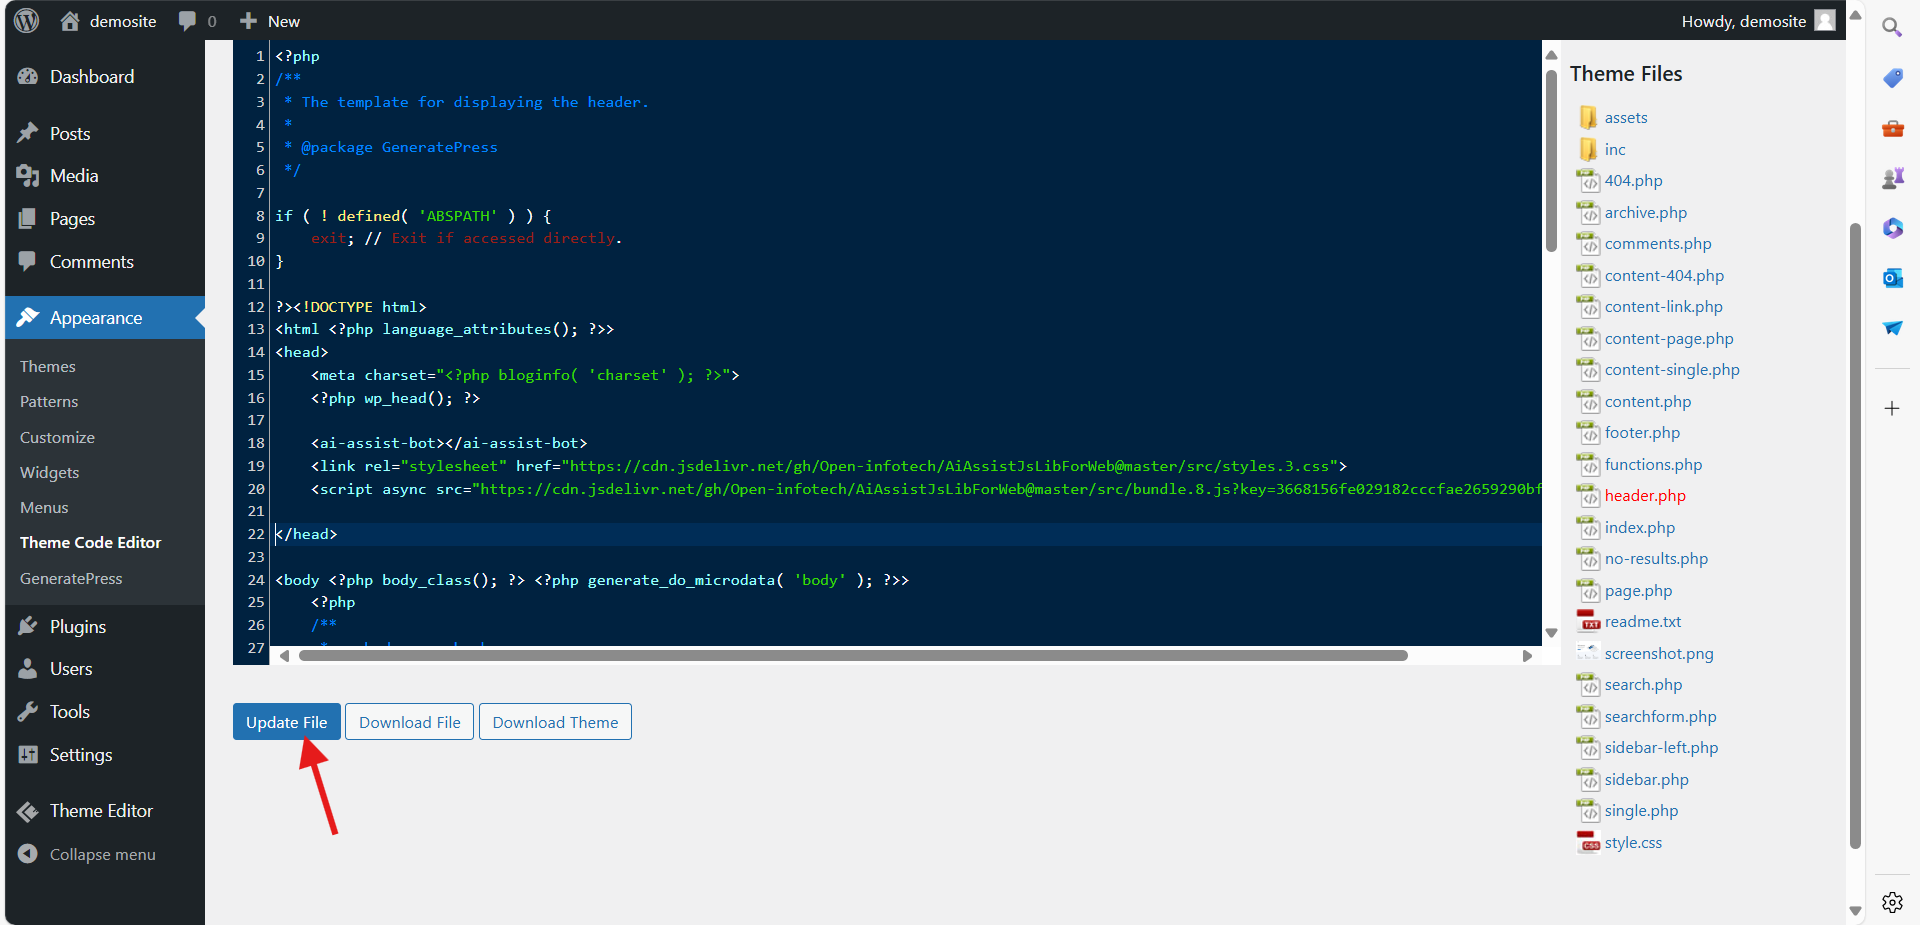Open the toolbox icon in browser sidebar
Image resolution: width=1920 pixels, height=925 pixels.
(1892, 128)
